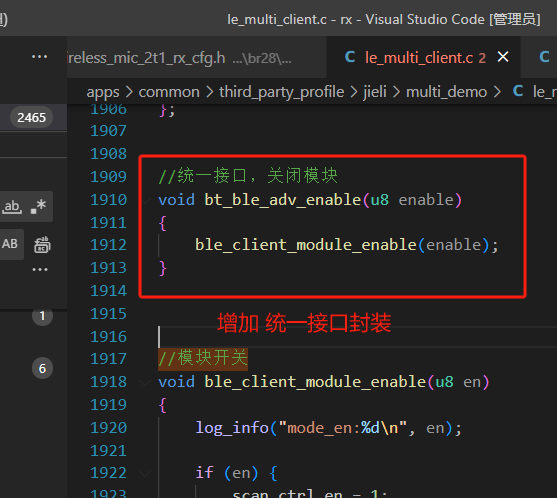Click the //模块开关 comment
The image size is (557, 498).
coord(203,358)
